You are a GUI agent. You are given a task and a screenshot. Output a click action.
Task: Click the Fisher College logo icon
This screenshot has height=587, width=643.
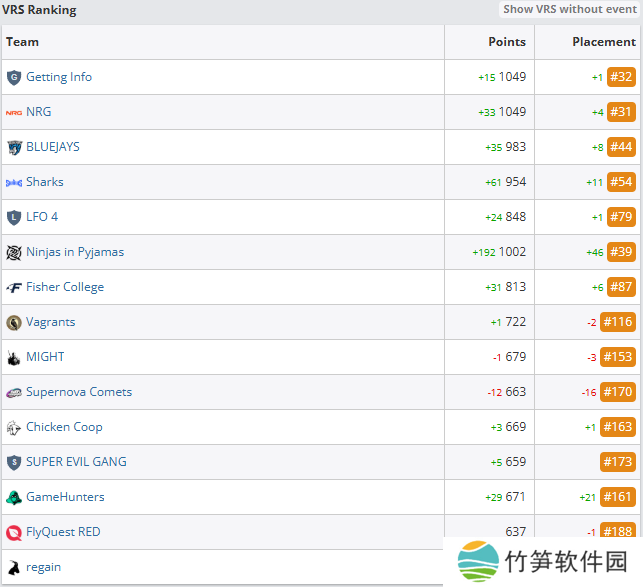[x=14, y=287]
